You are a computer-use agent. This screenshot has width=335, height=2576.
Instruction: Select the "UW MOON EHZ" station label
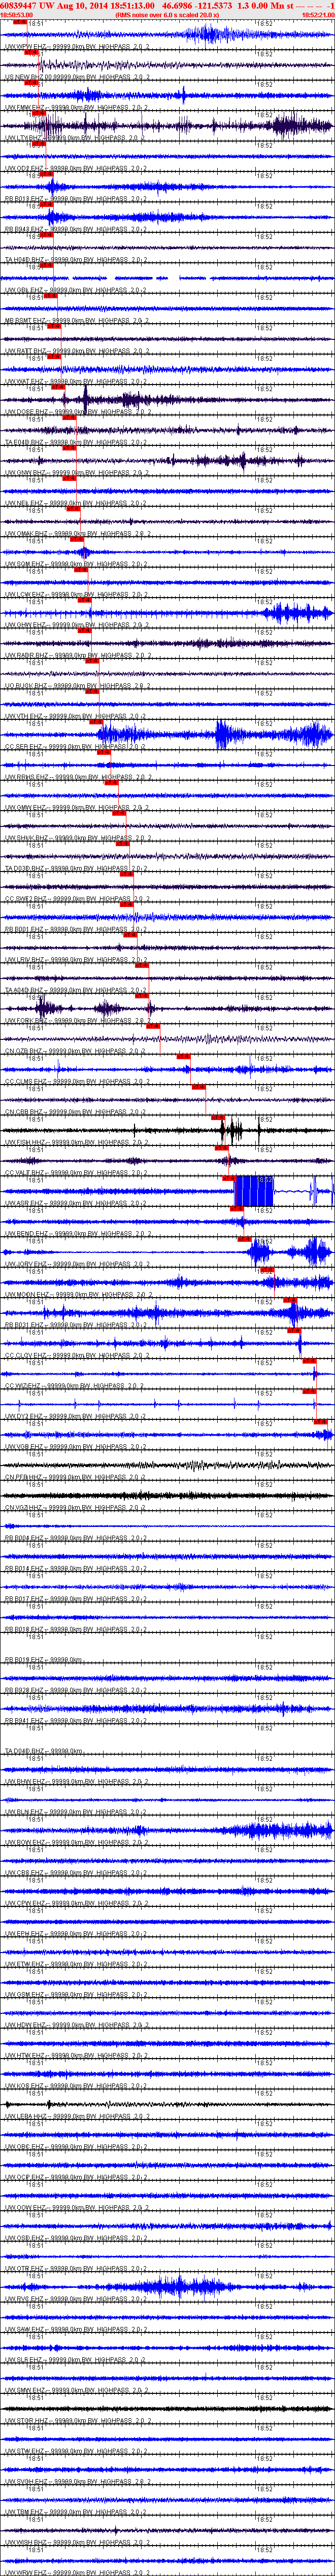pyautogui.click(x=28, y=1295)
